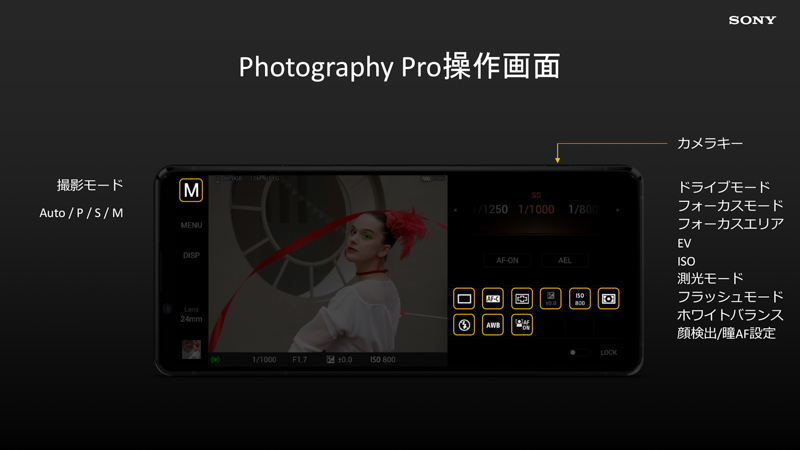Viewport: 800px width, 450px height.
Task: Tap the ±0.0 exposure readout
Action: 339,360
